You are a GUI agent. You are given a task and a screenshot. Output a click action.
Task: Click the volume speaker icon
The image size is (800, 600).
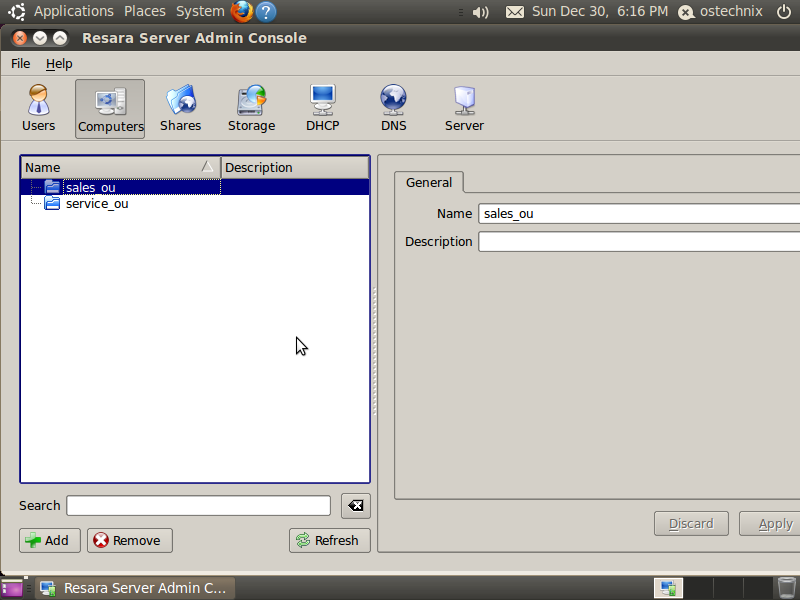[x=480, y=12]
